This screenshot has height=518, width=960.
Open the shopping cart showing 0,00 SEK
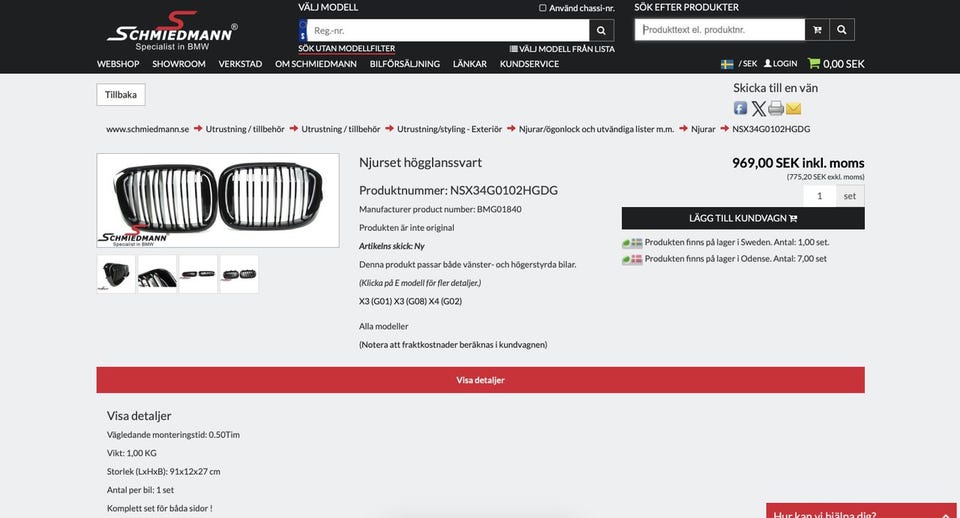click(x=836, y=64)
